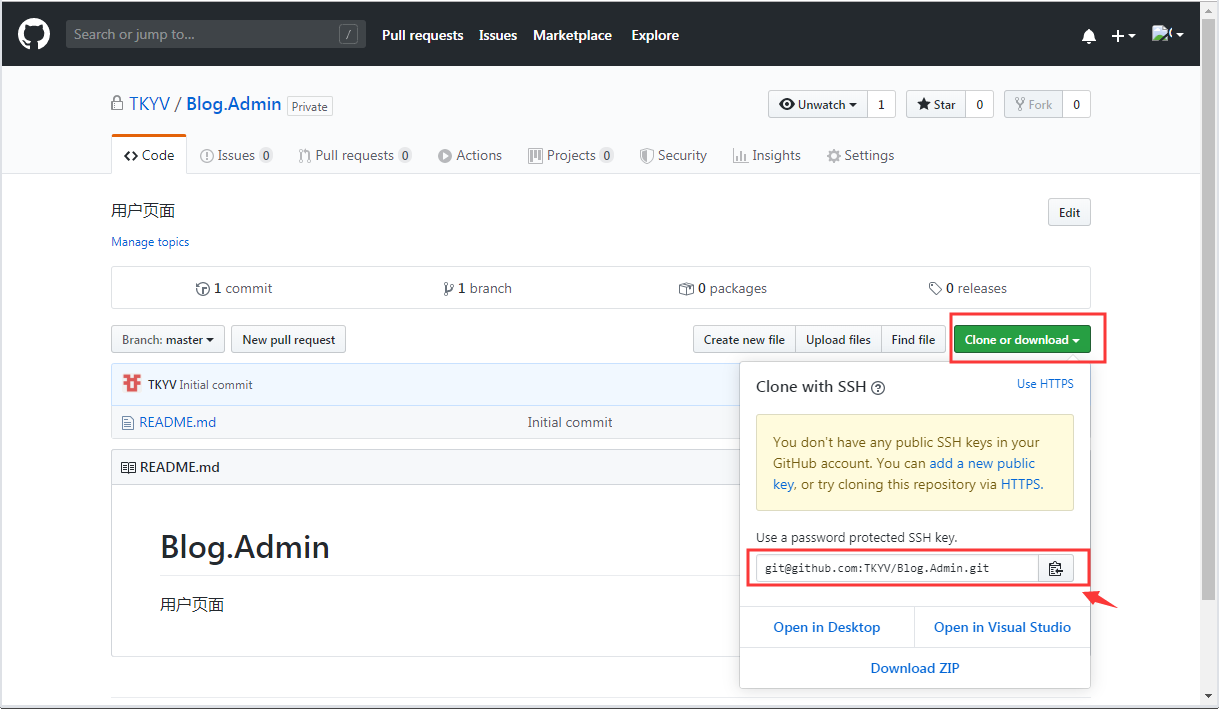This screenshot has height=709, width=1219.
Task: Click the SSH help question mark icon
Action: click(878, 388)
